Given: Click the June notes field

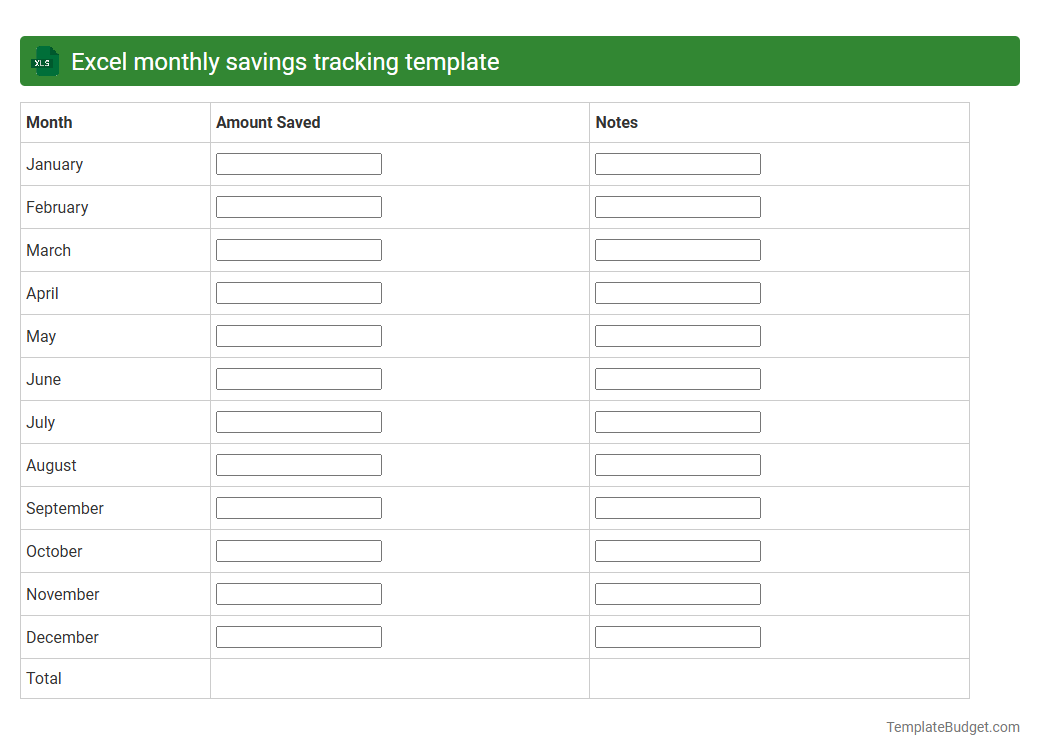Looking at the screenshot, I should 677,378.
